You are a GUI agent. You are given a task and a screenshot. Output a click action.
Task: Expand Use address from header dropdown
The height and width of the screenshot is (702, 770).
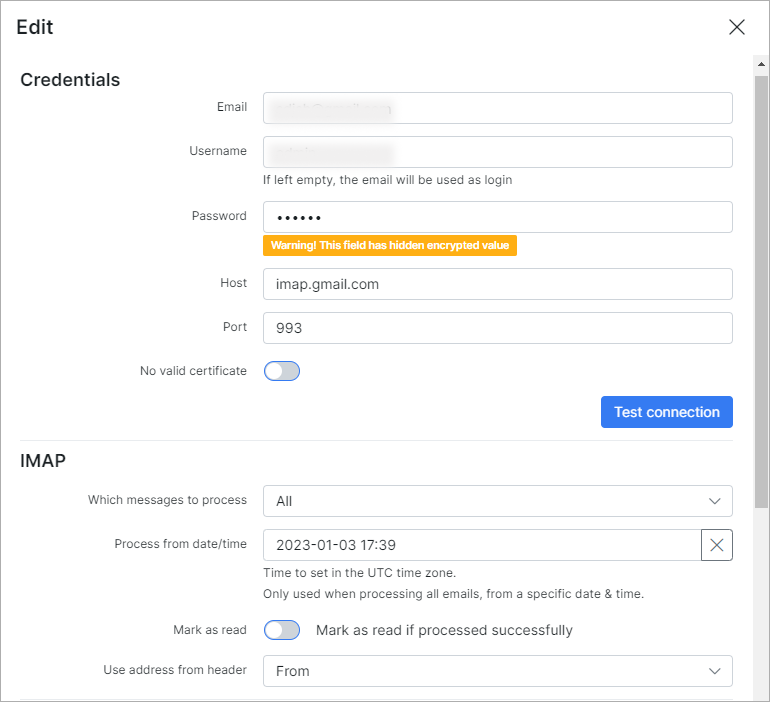[497, 671]
